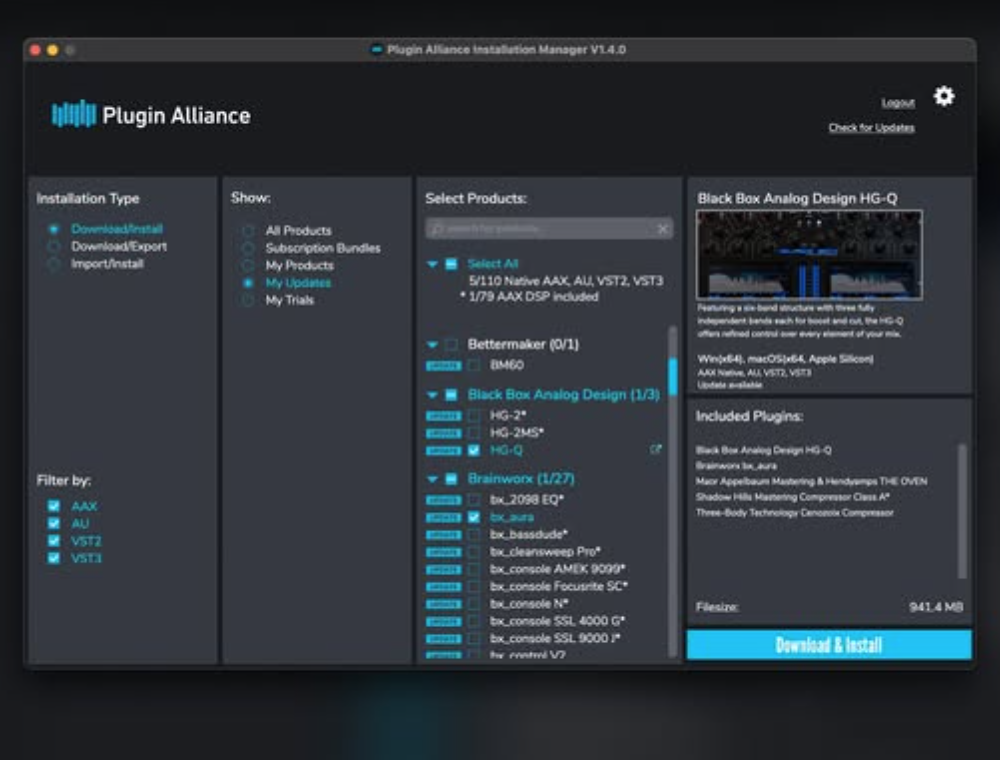Viewport: 1000px width, 760px height.
Task: Open the external link icon for HG-Q
Action: (655, 449)
